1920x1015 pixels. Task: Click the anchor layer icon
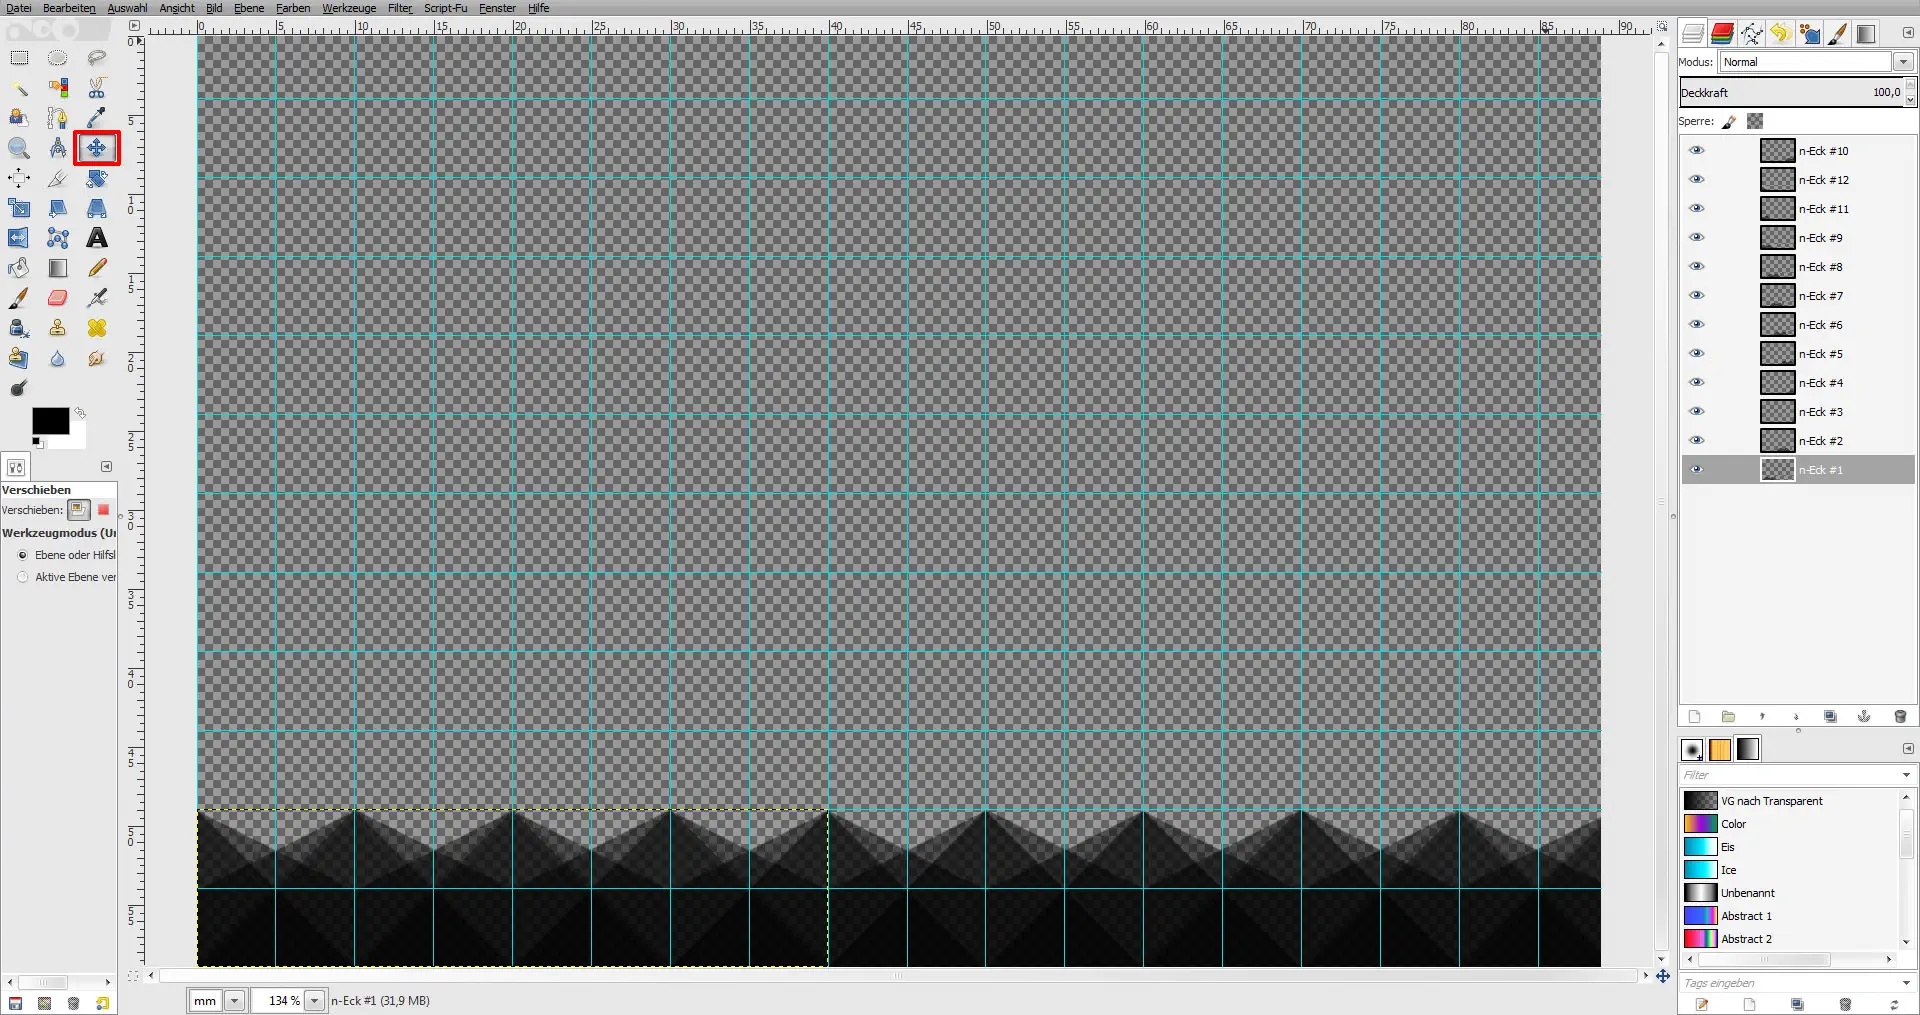coord(1864,717)
